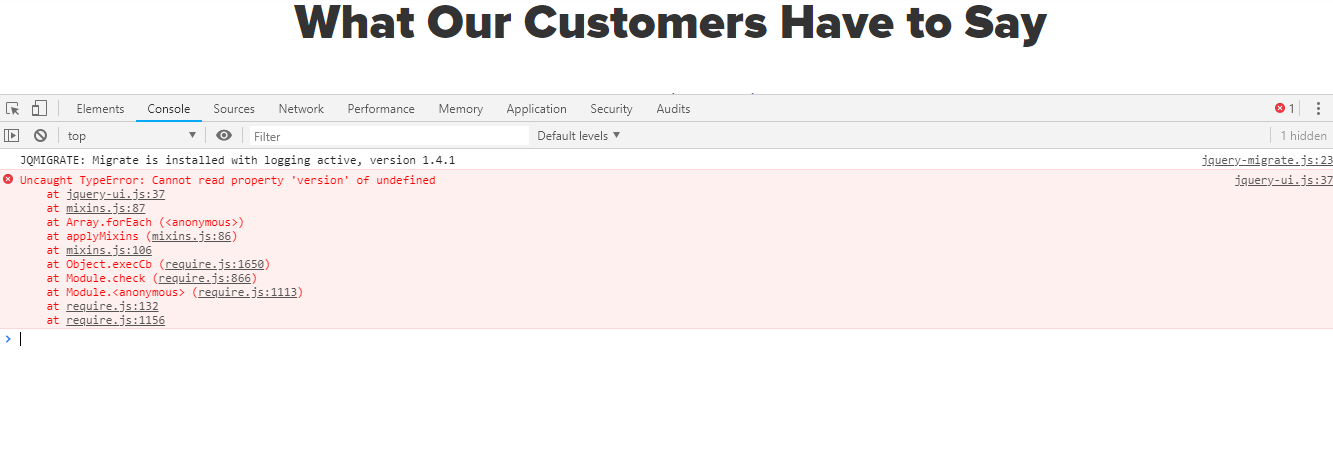Image resolution: width=1333 pixels, height=460 pixels.
Task: Go to the Network tab
Action: [301, 109]
